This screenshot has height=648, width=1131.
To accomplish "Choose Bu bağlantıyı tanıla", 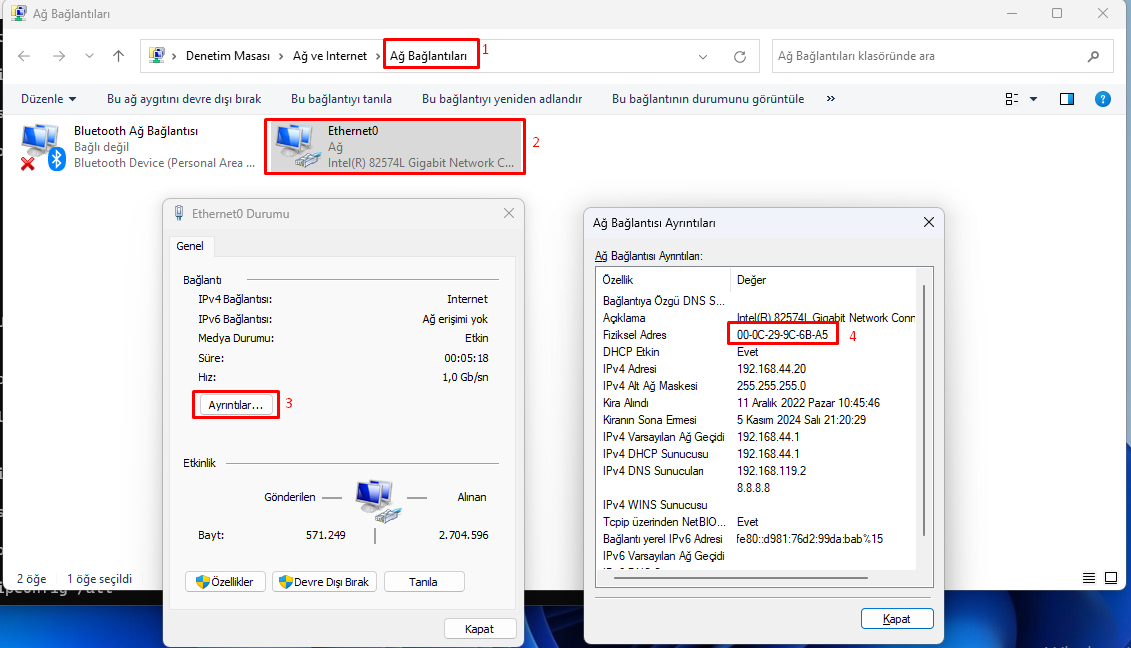I will [x=341, y=99].
